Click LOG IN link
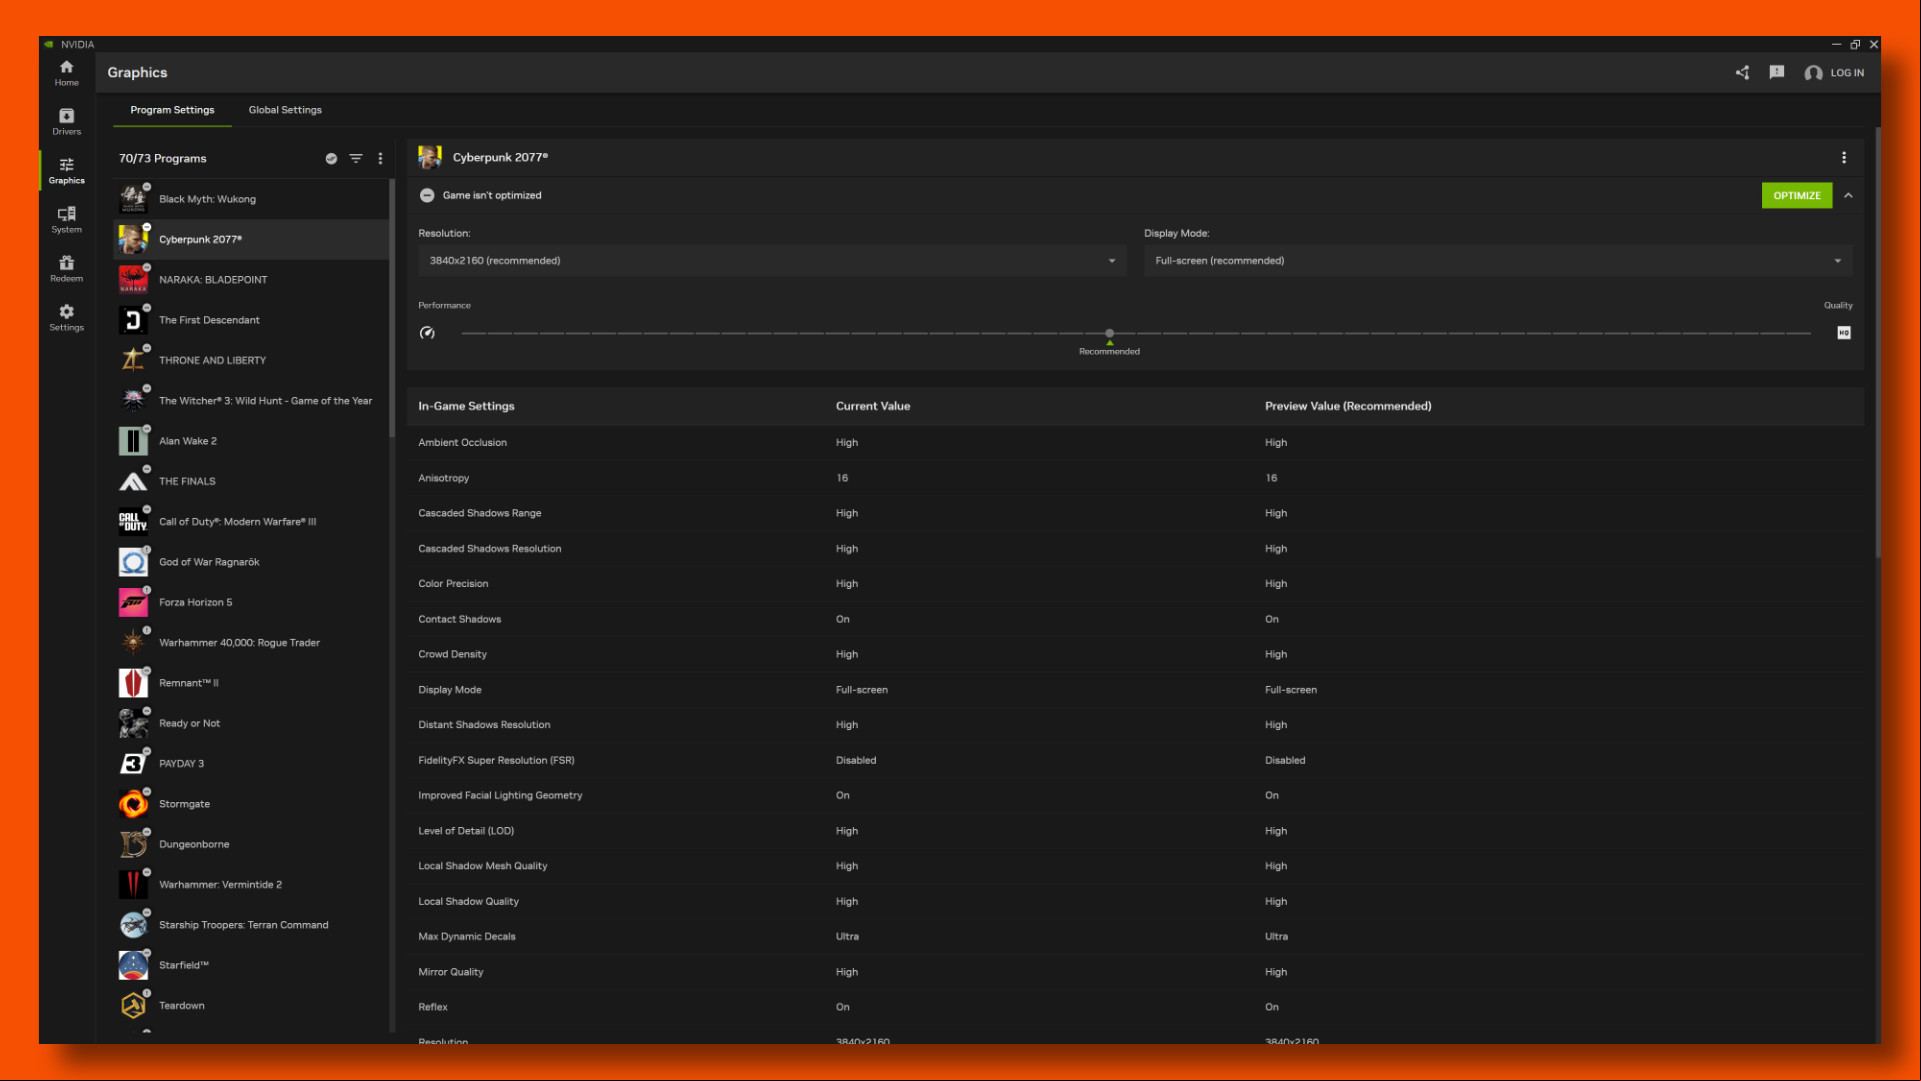1921x1081 pixels. [1846, 73]
